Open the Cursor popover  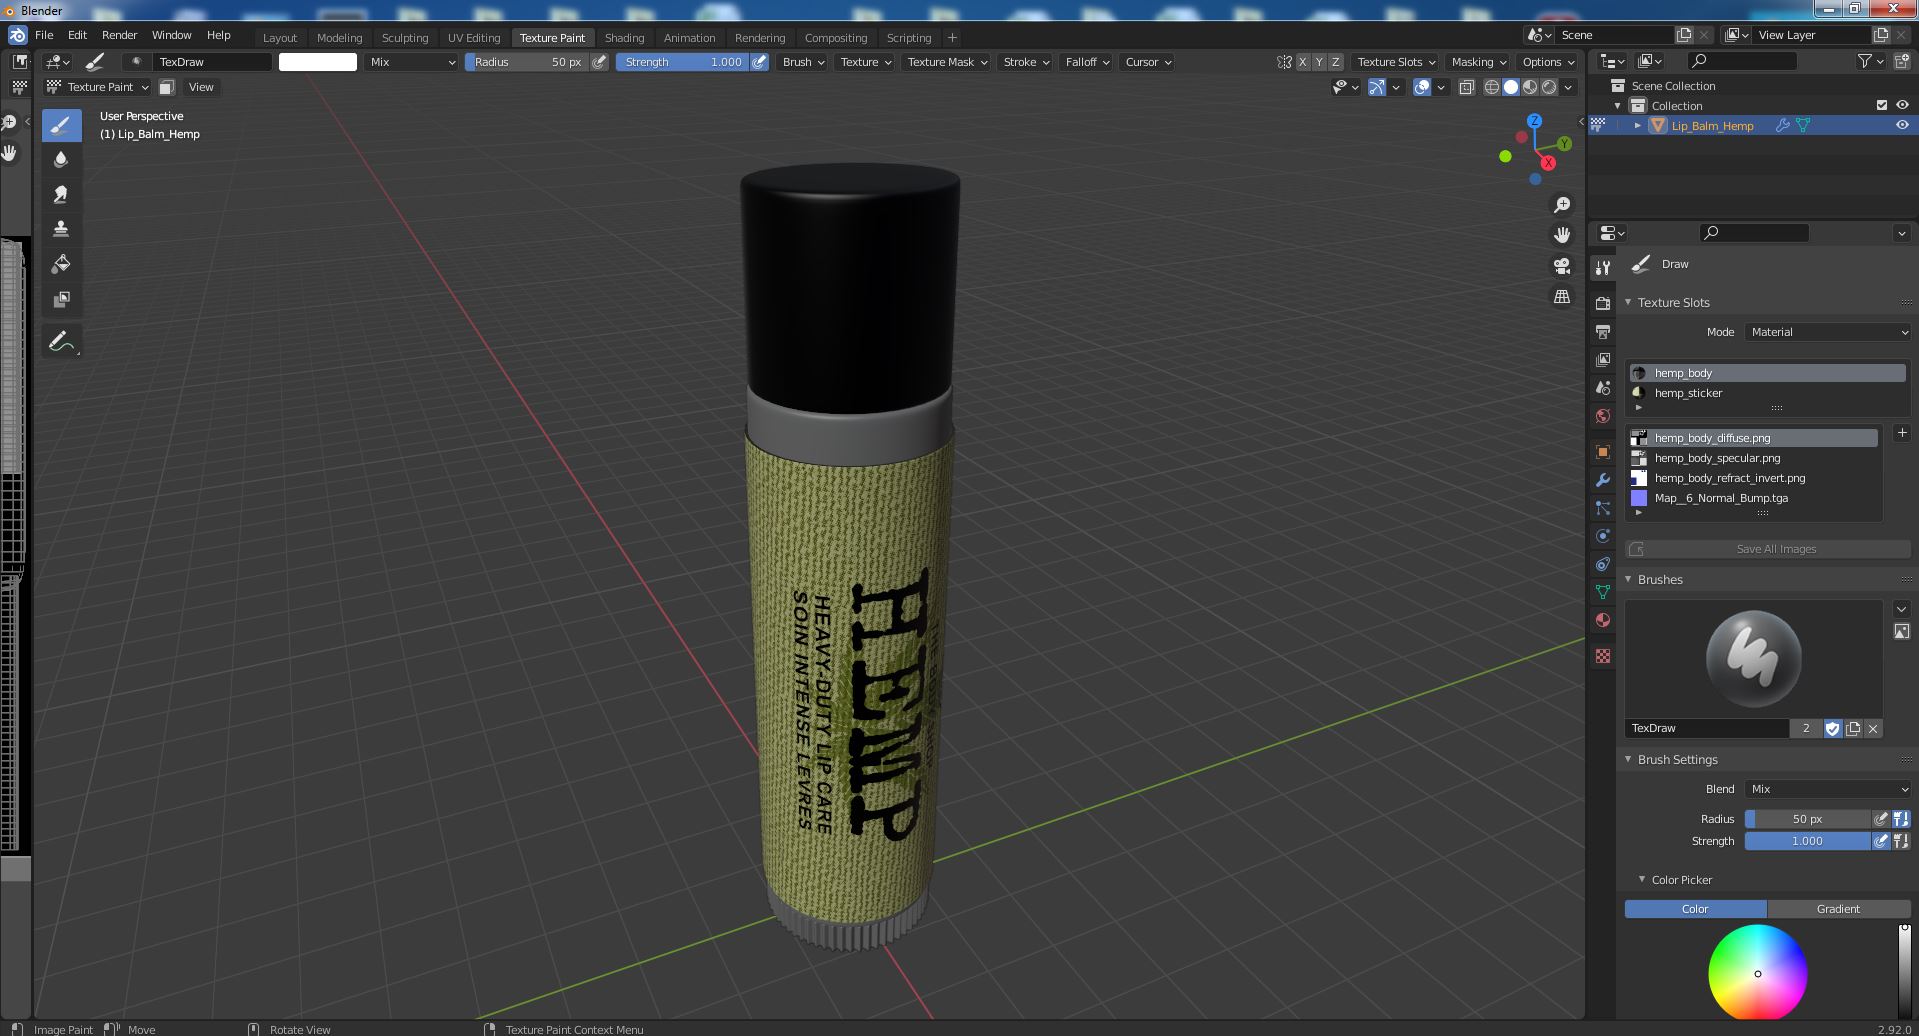[x=1147, y=62]
